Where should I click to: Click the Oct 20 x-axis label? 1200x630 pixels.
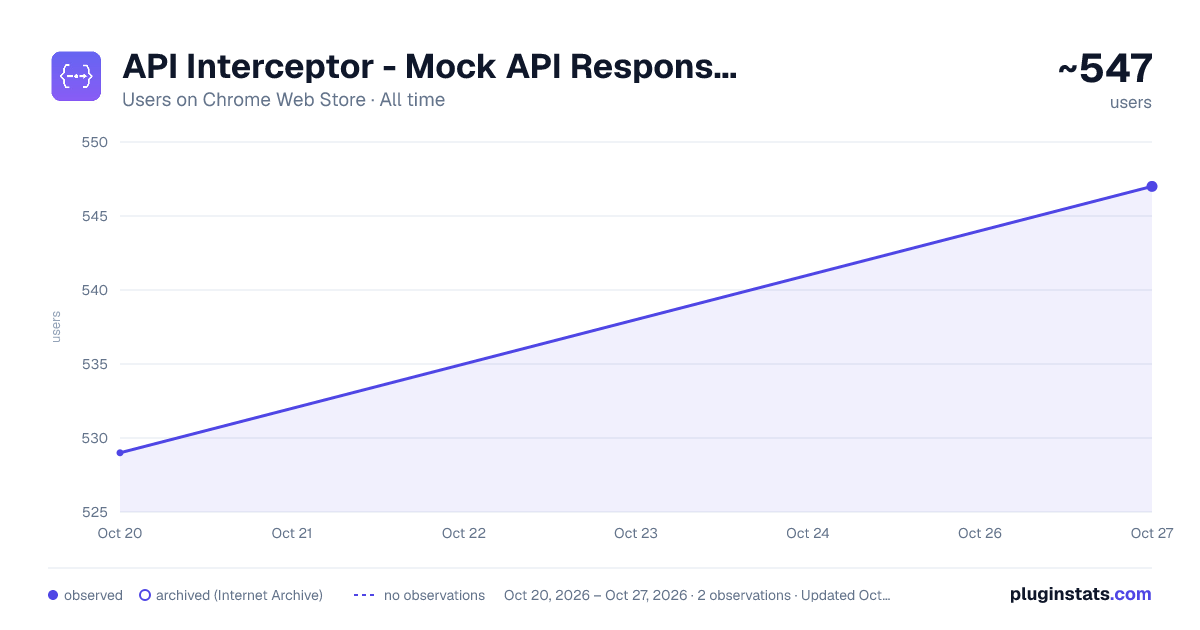(120, 533)
